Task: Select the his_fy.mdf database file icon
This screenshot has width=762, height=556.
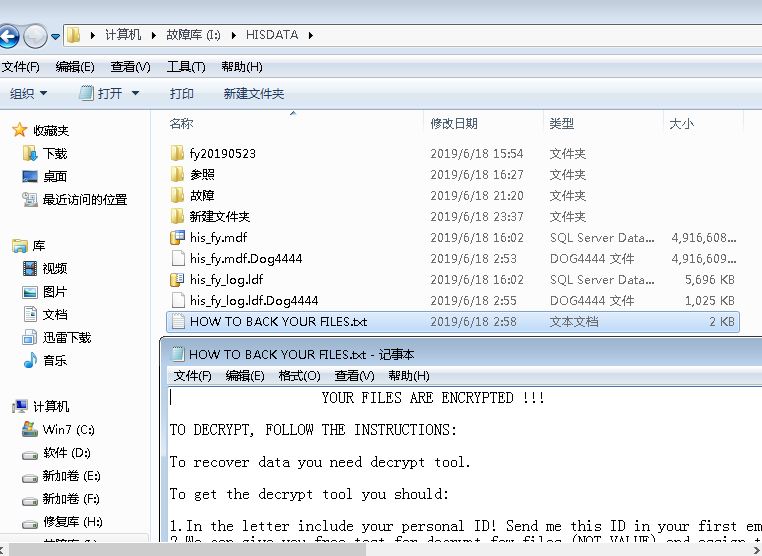Action: click(x=178, y=238)
